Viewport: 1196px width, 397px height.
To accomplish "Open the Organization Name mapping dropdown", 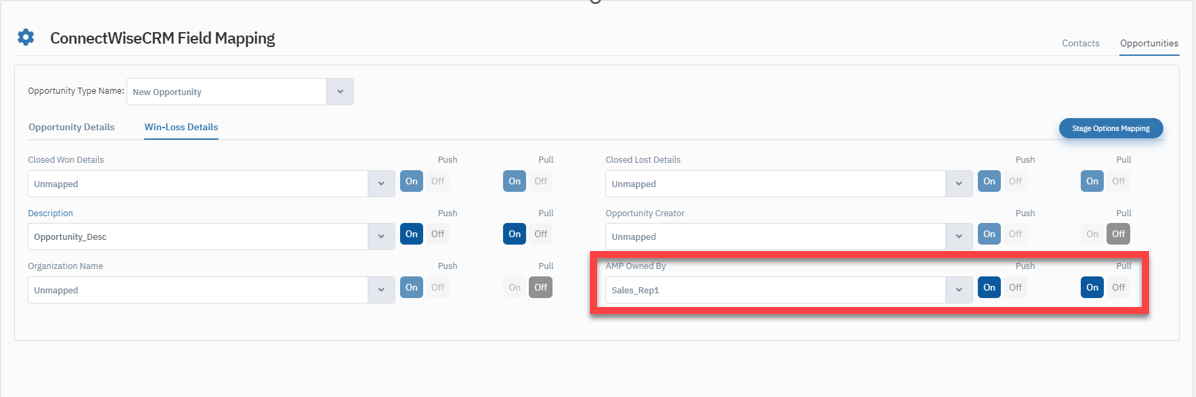I will (x=381, y=290).
